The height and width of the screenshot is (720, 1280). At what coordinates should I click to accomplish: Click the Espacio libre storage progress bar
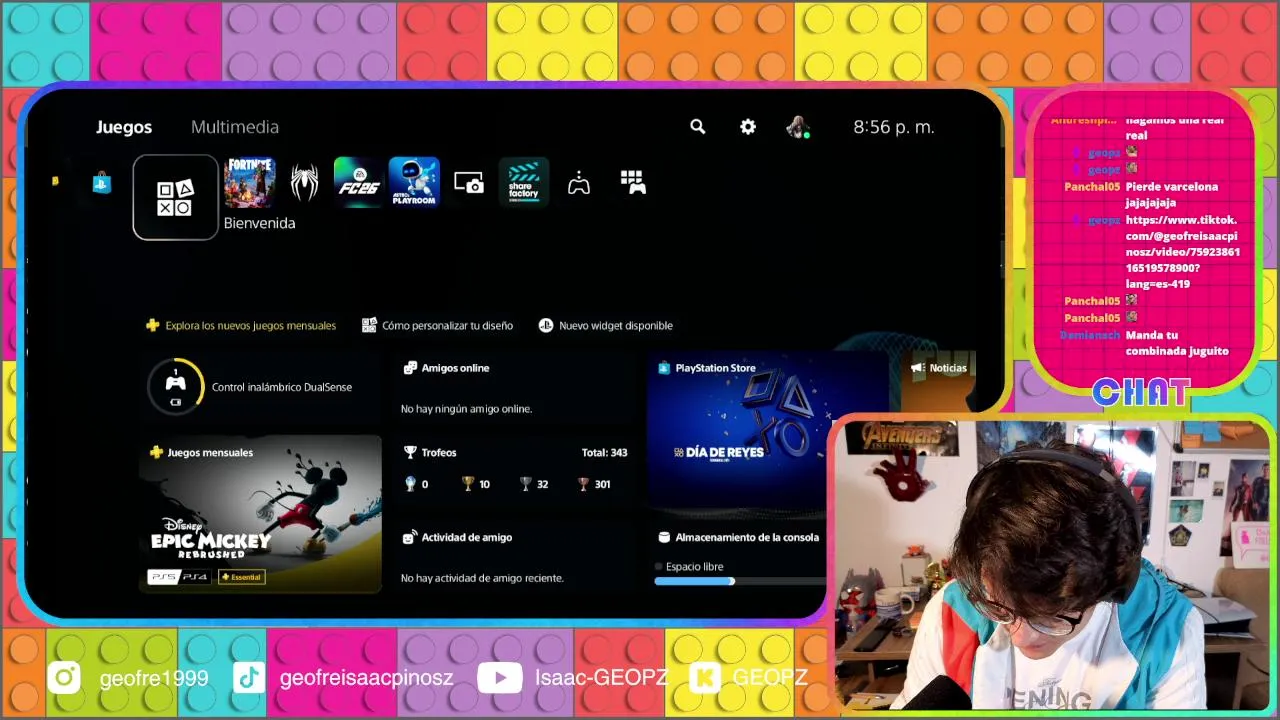coord(741,581)
